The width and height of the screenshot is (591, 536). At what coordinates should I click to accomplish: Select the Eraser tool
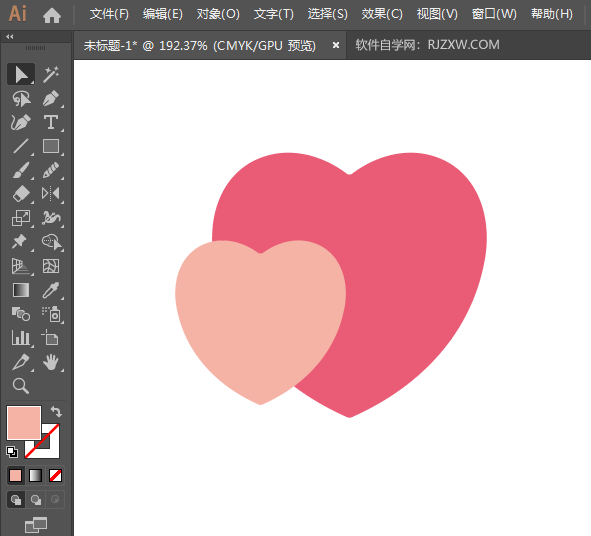click(21, 194)
